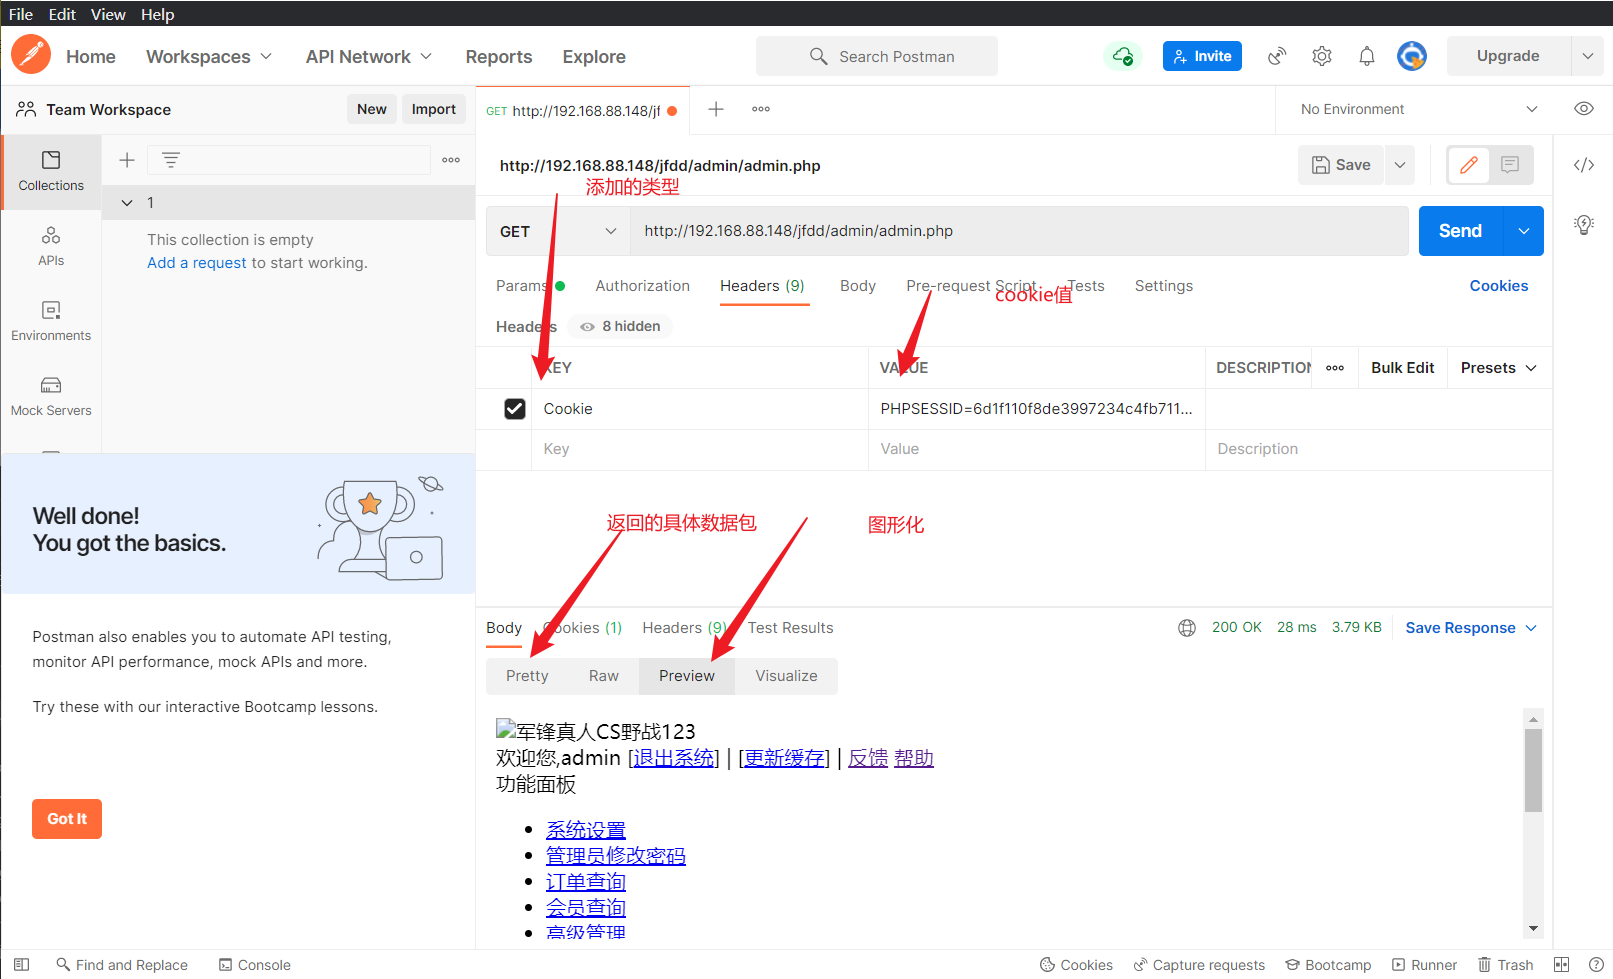The height and width of the screenshot is (979, 1613).
Task: Click the New button
Action: [372, 109]
